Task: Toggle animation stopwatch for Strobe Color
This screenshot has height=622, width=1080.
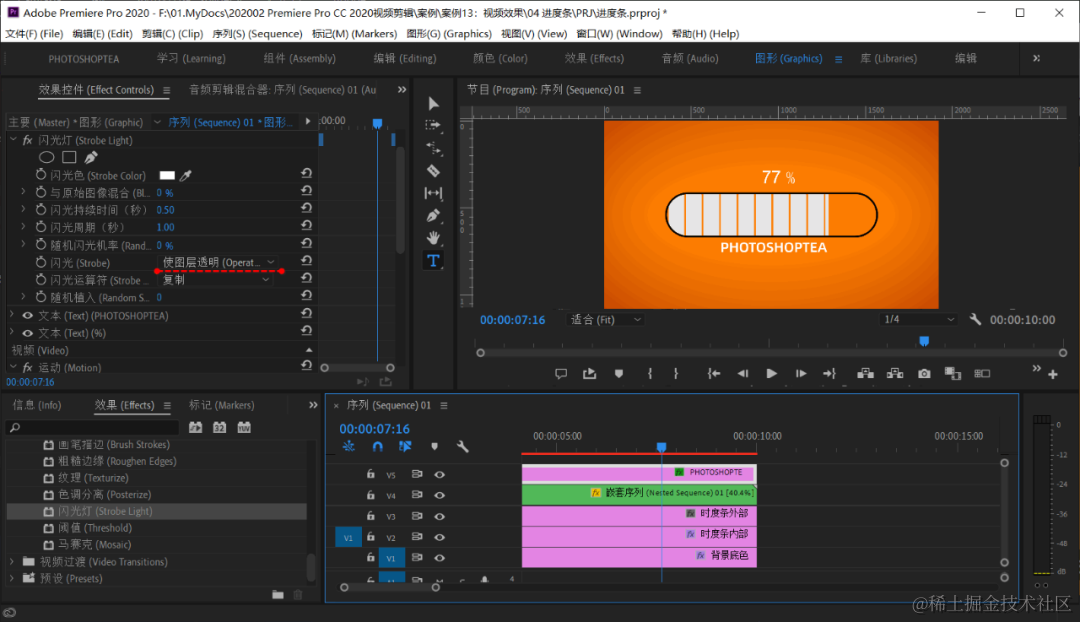Action: [x=41, y=175]
